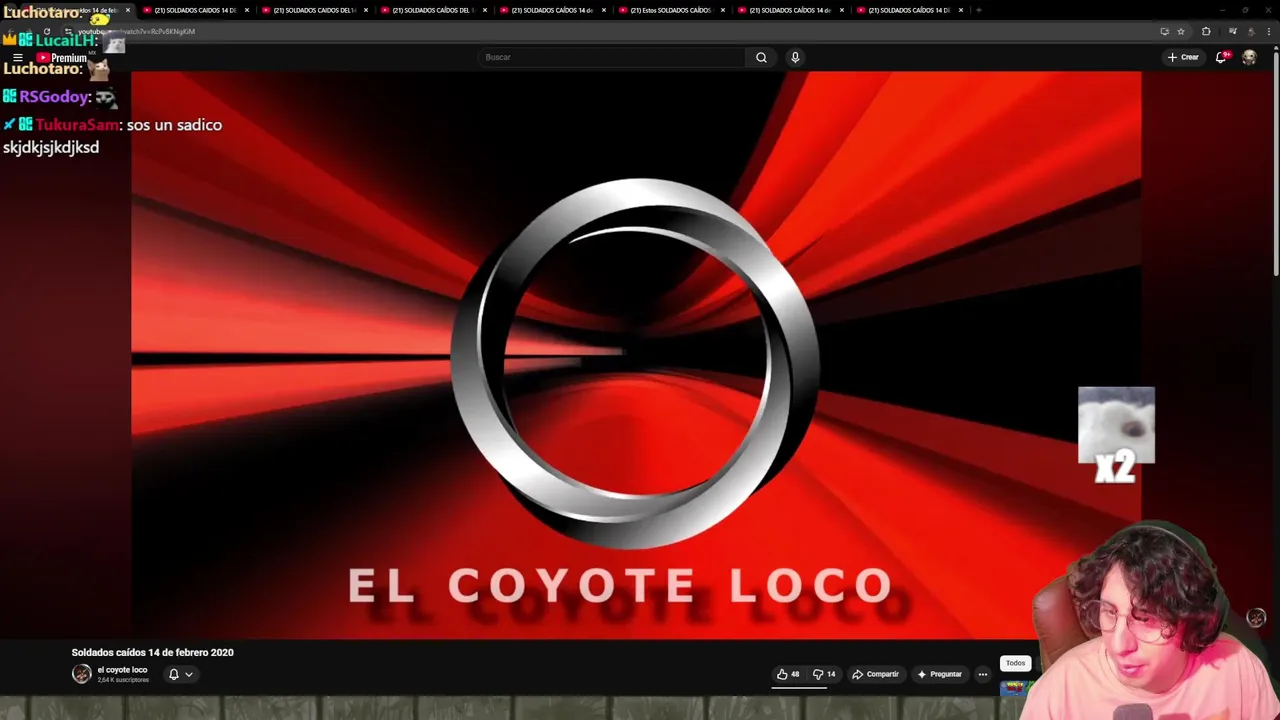Like the video showing 48 likes
1280x720 pixels.
click(789, 674)
